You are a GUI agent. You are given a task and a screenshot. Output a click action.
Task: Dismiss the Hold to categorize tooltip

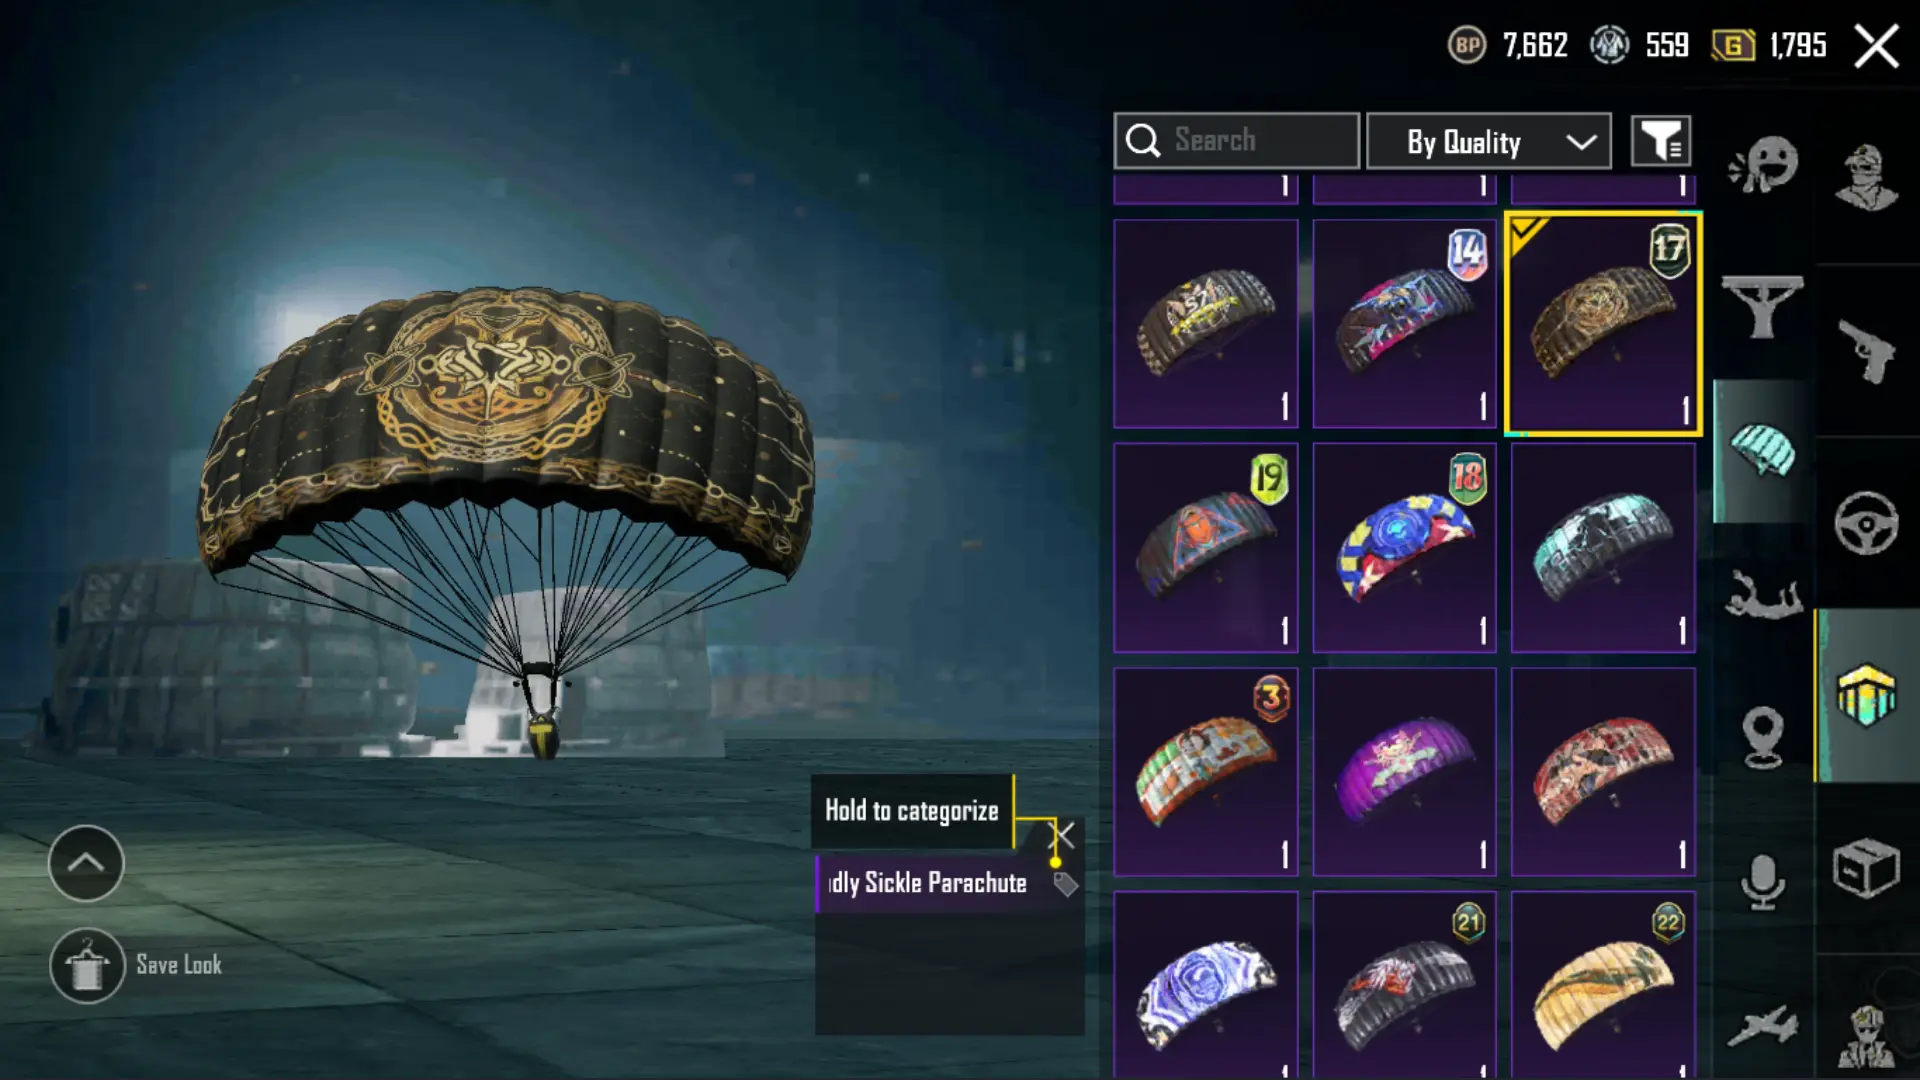[x=1062, y=835]
